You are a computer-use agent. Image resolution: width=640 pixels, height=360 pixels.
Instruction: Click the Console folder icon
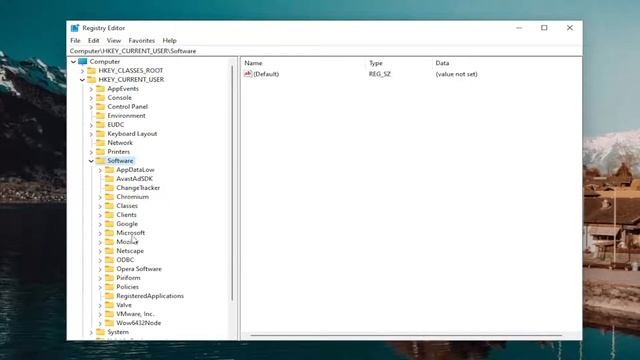[100, 98]
